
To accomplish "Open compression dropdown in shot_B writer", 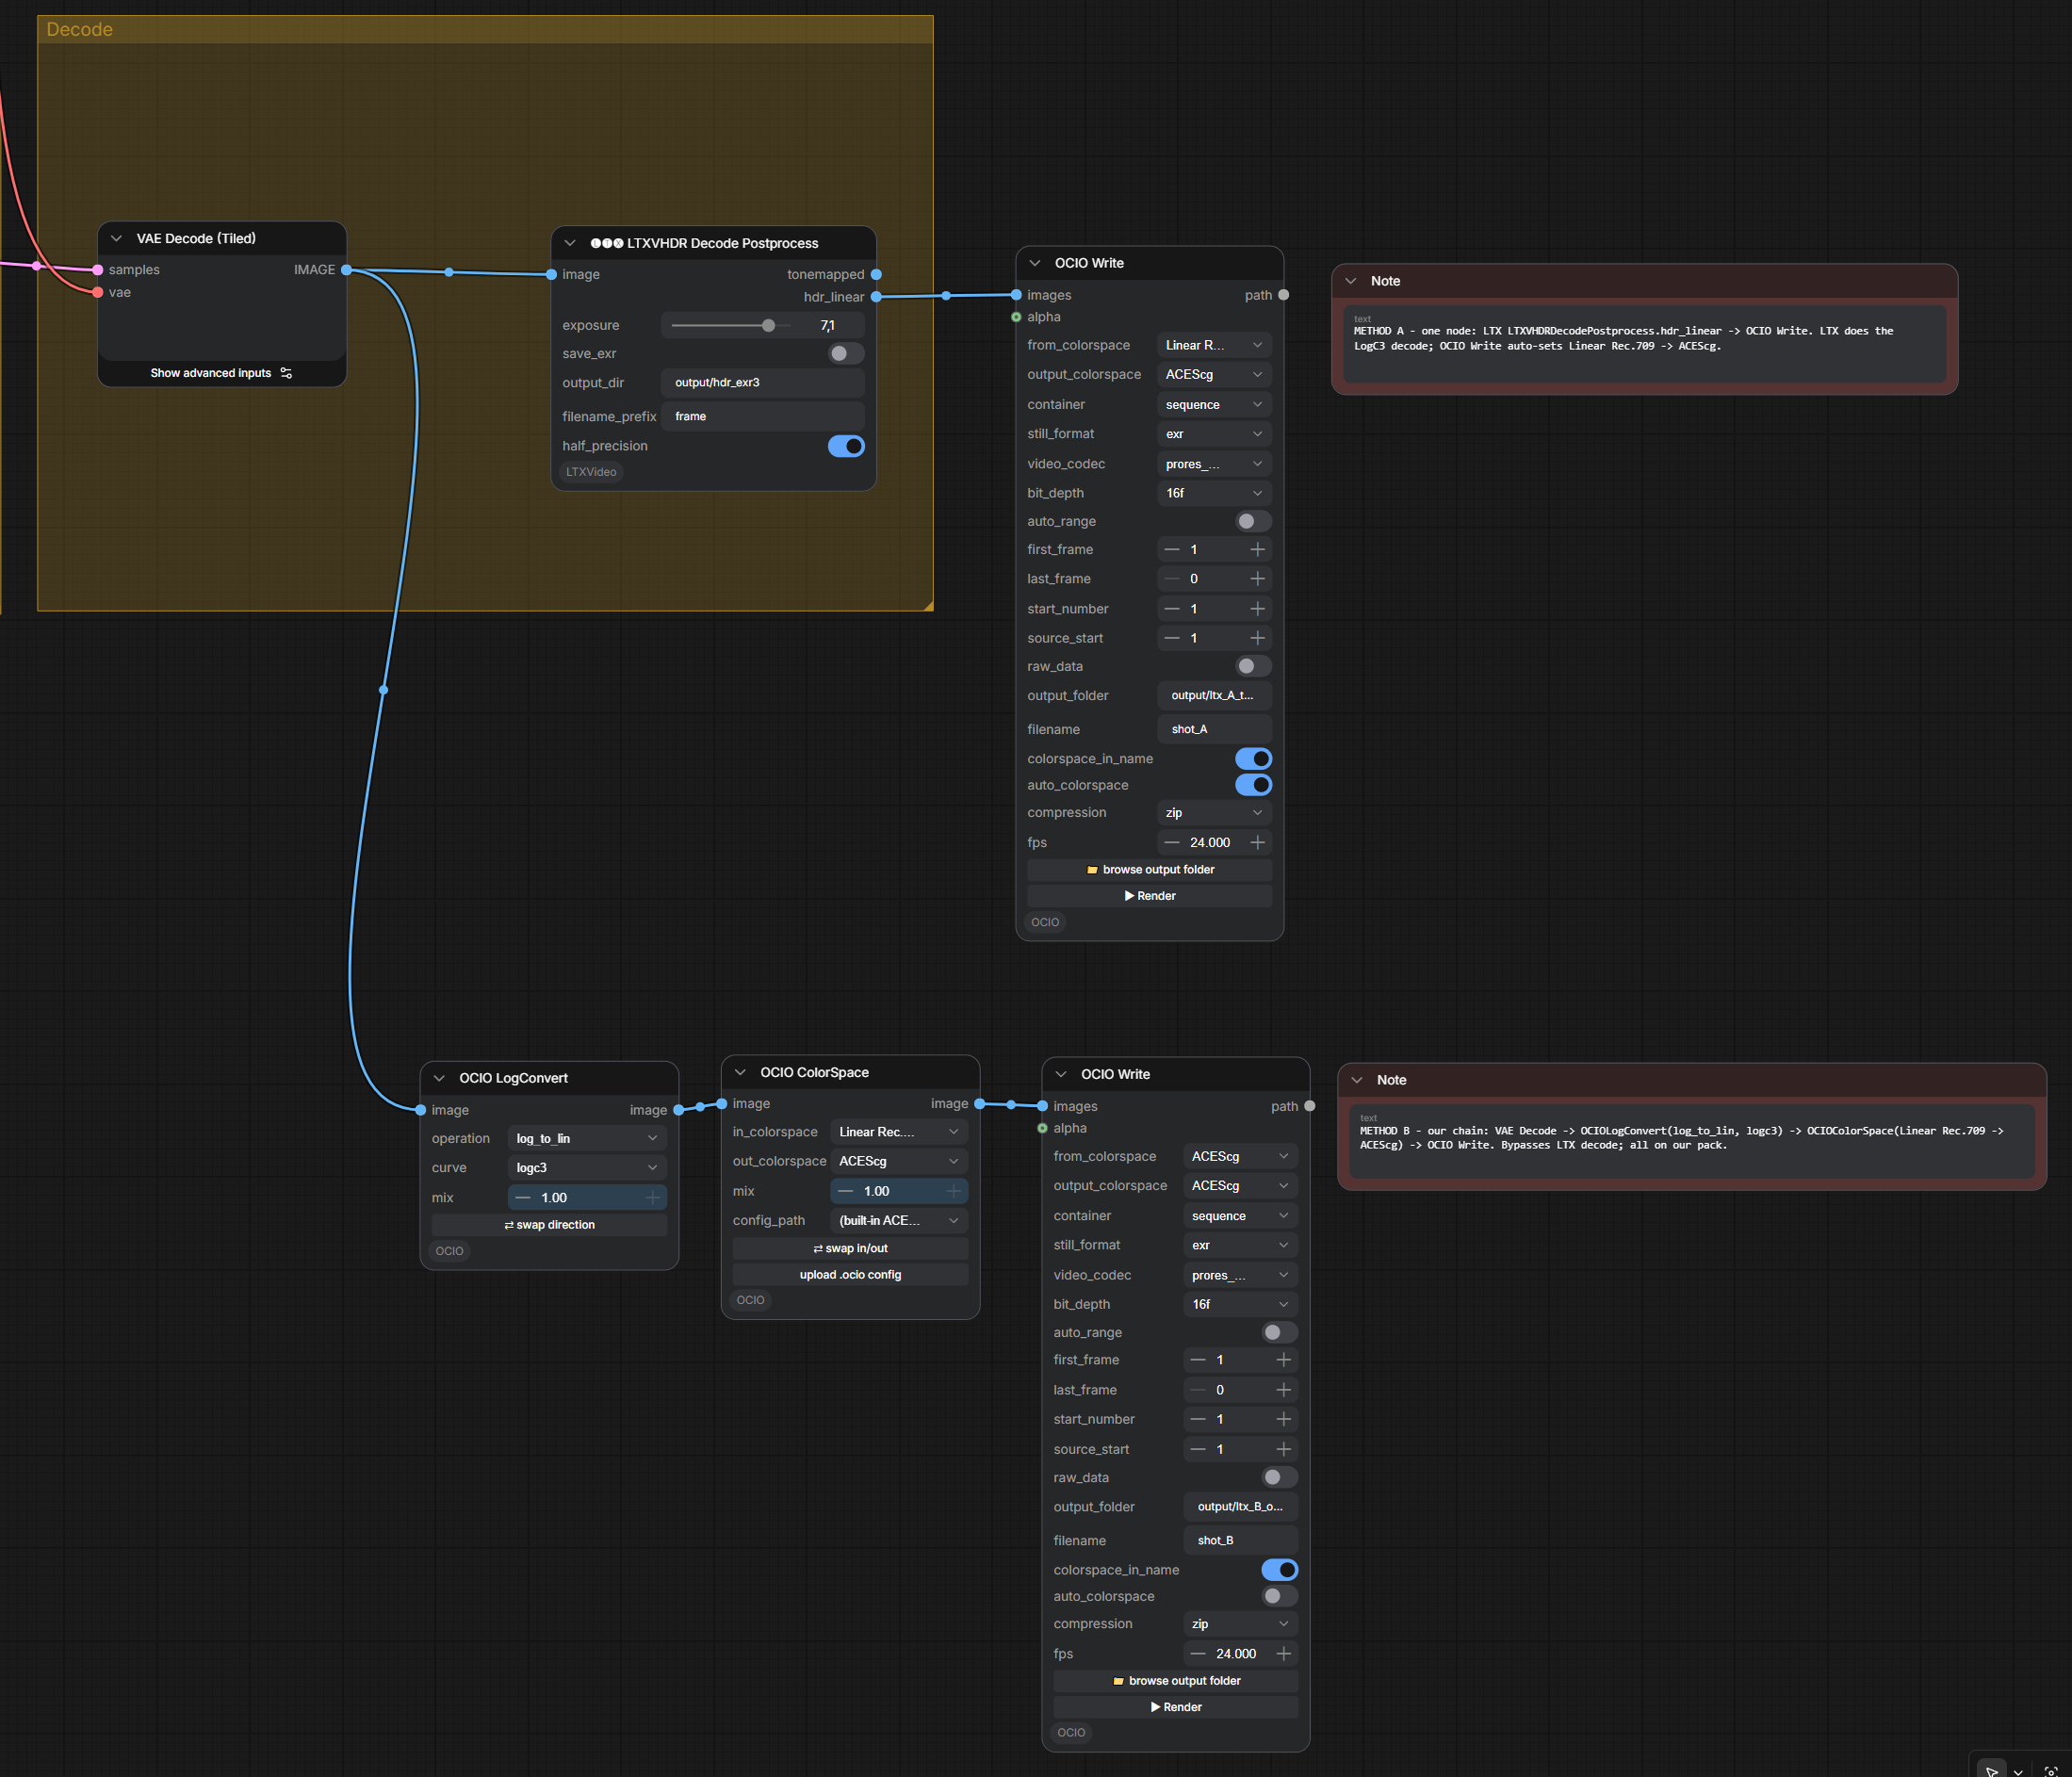I will coord(1240,1623).
